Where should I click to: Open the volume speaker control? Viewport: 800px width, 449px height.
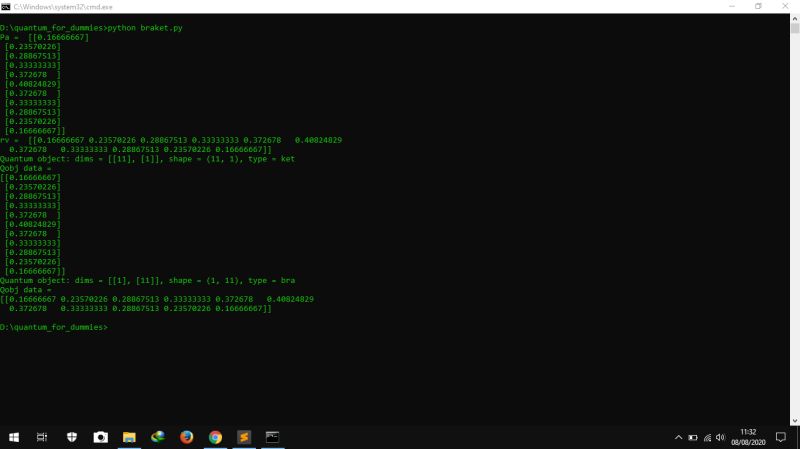(720, 437)
